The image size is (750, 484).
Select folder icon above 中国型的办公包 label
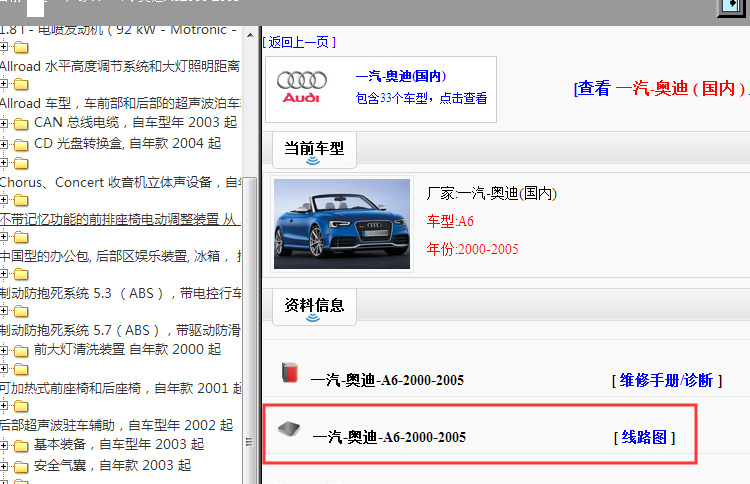tap(21, 237)
